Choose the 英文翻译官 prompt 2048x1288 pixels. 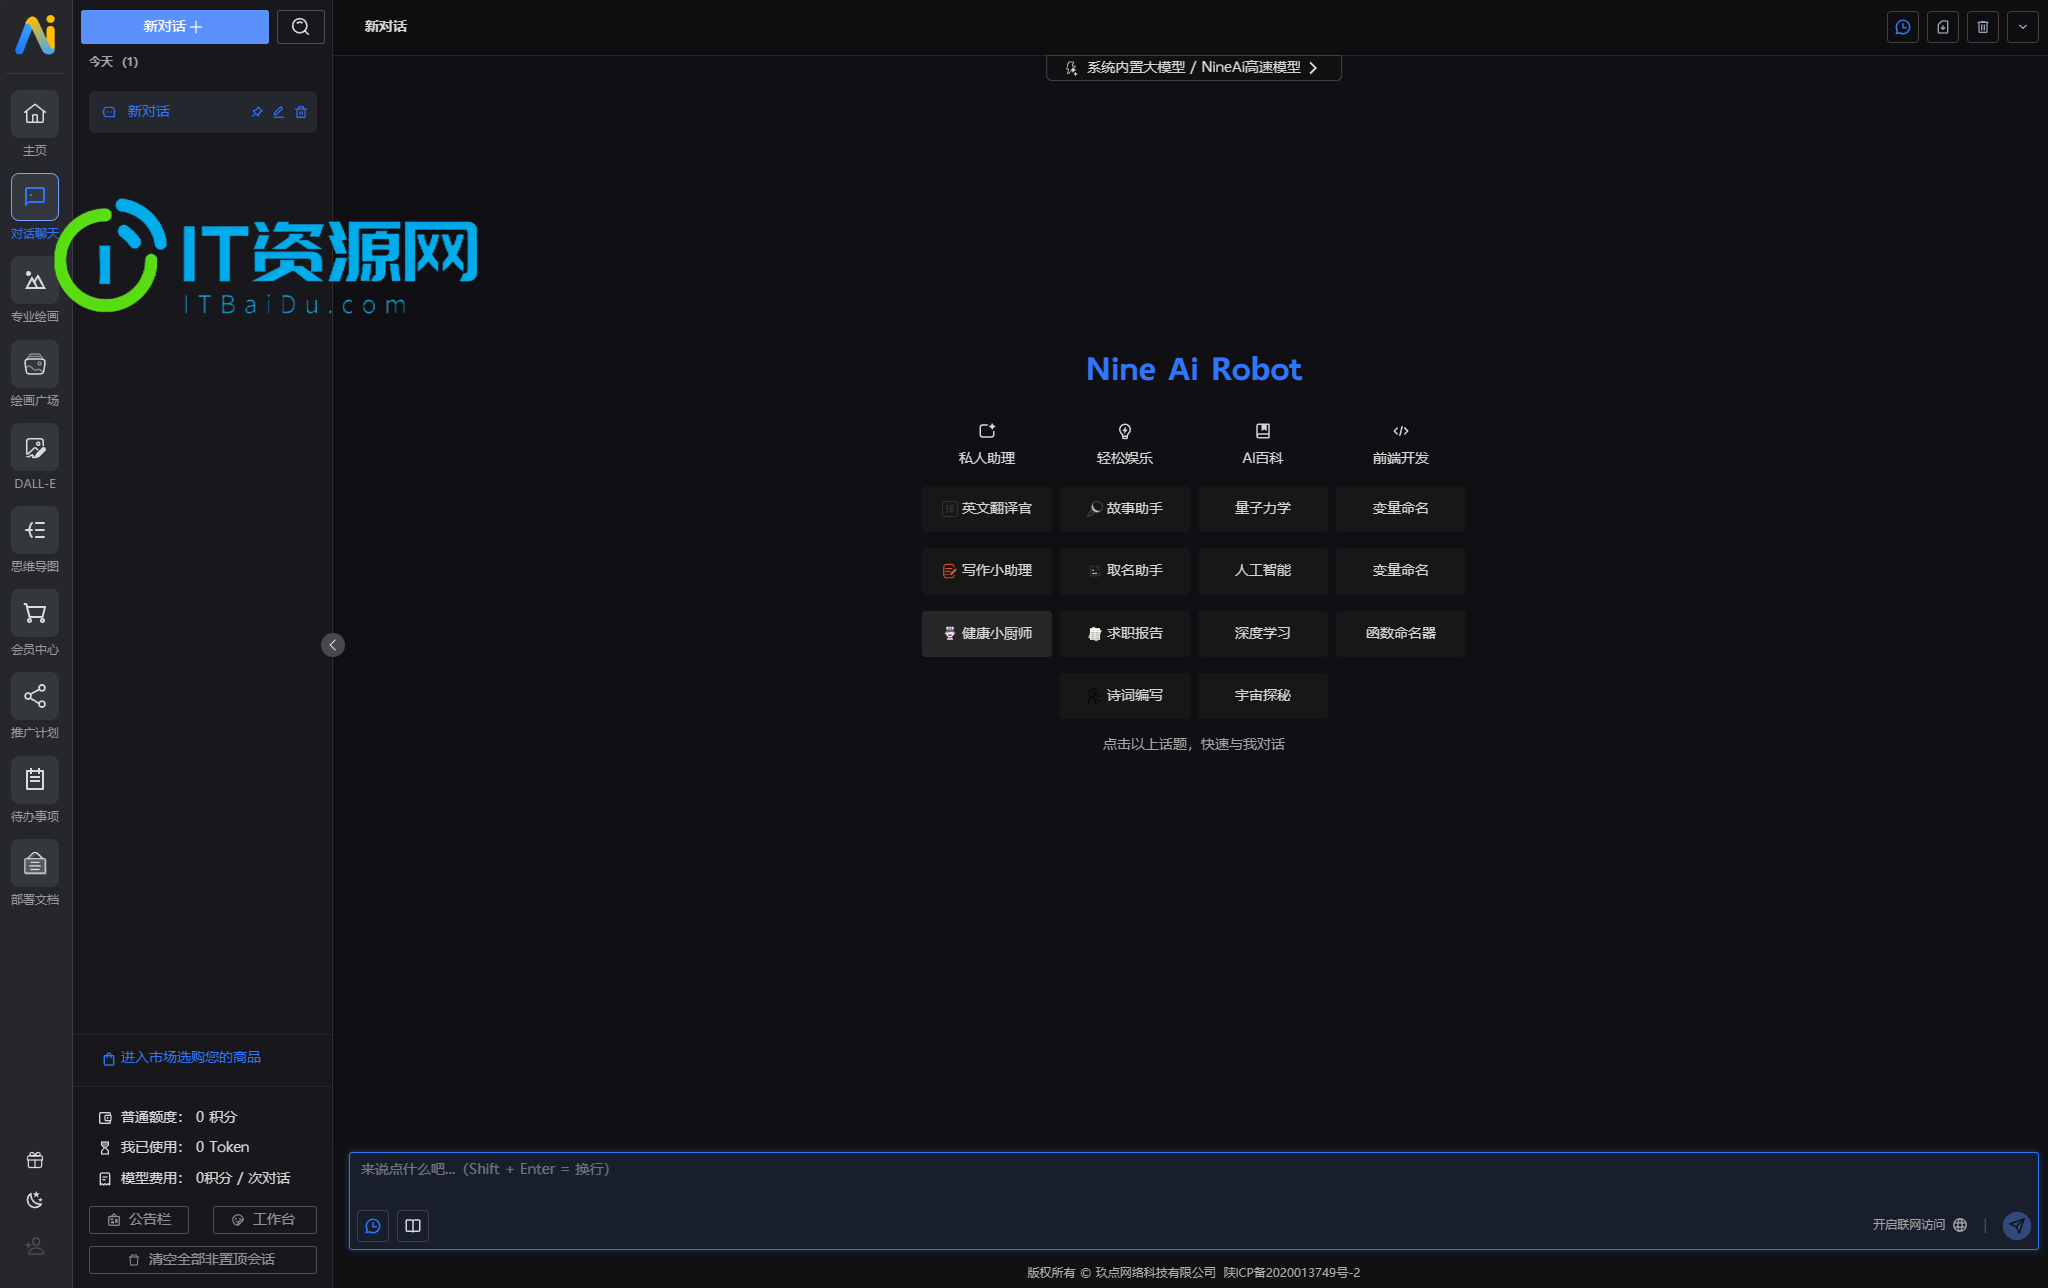(x=987, y=509)
